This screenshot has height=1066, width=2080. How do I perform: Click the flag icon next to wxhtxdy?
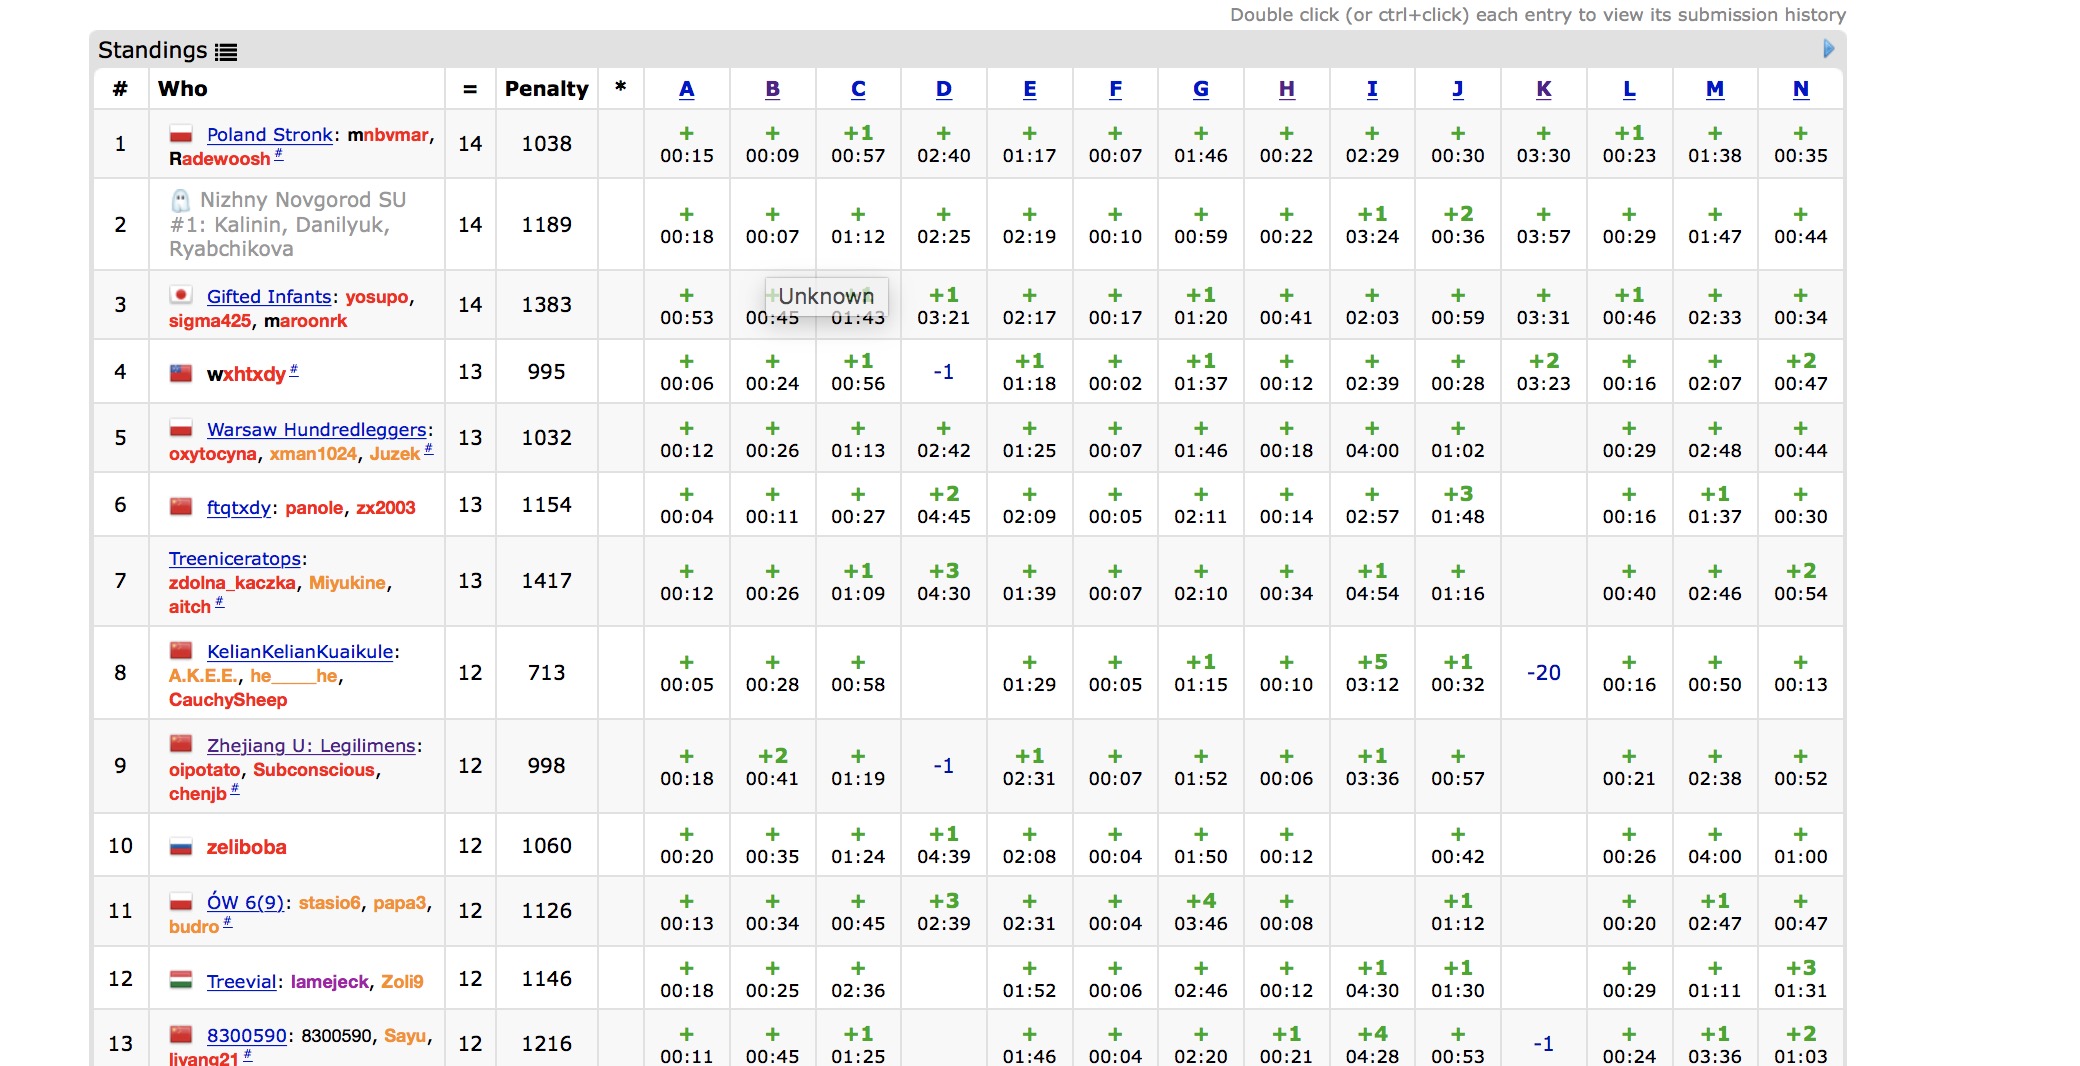pos(181,374)
